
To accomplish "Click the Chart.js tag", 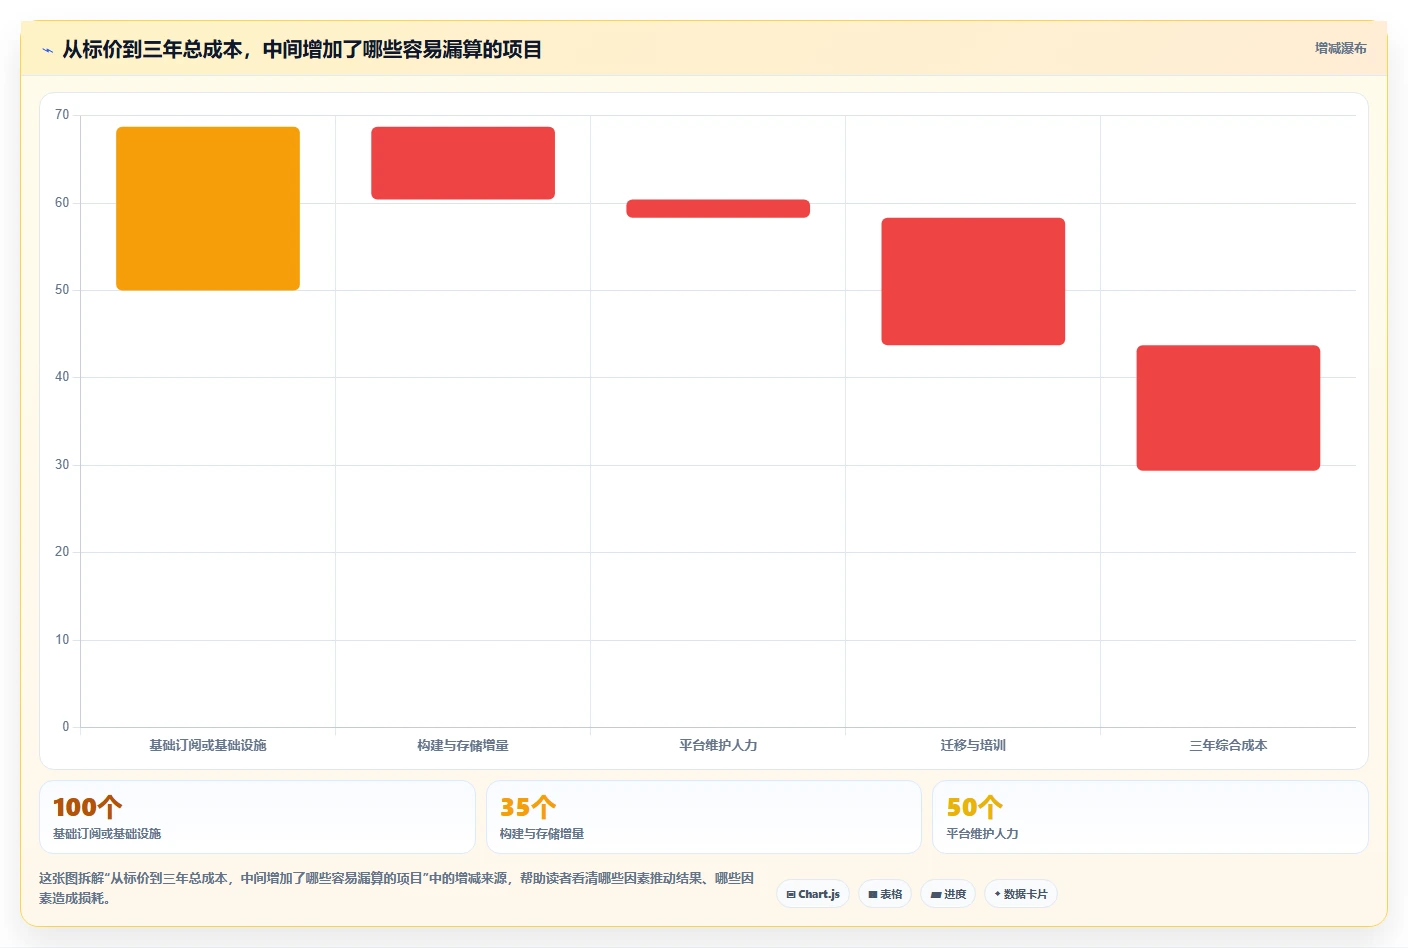I will point(813,894).
